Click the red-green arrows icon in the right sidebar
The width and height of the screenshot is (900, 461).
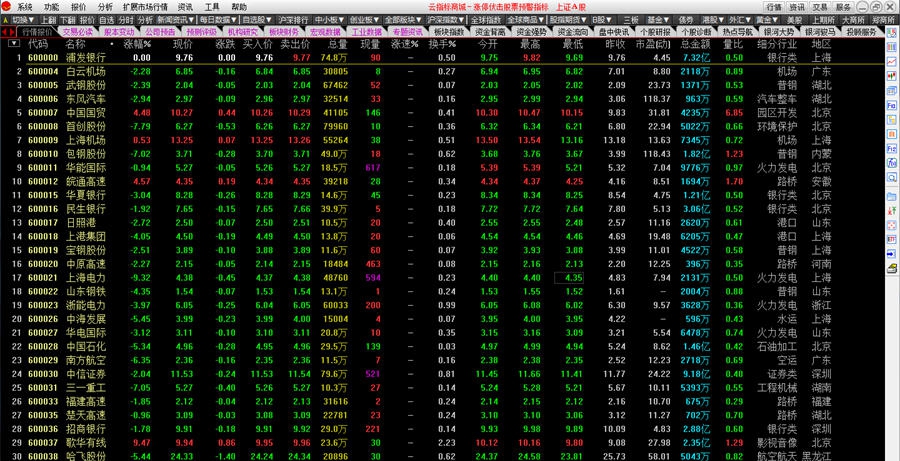[891, 211]
